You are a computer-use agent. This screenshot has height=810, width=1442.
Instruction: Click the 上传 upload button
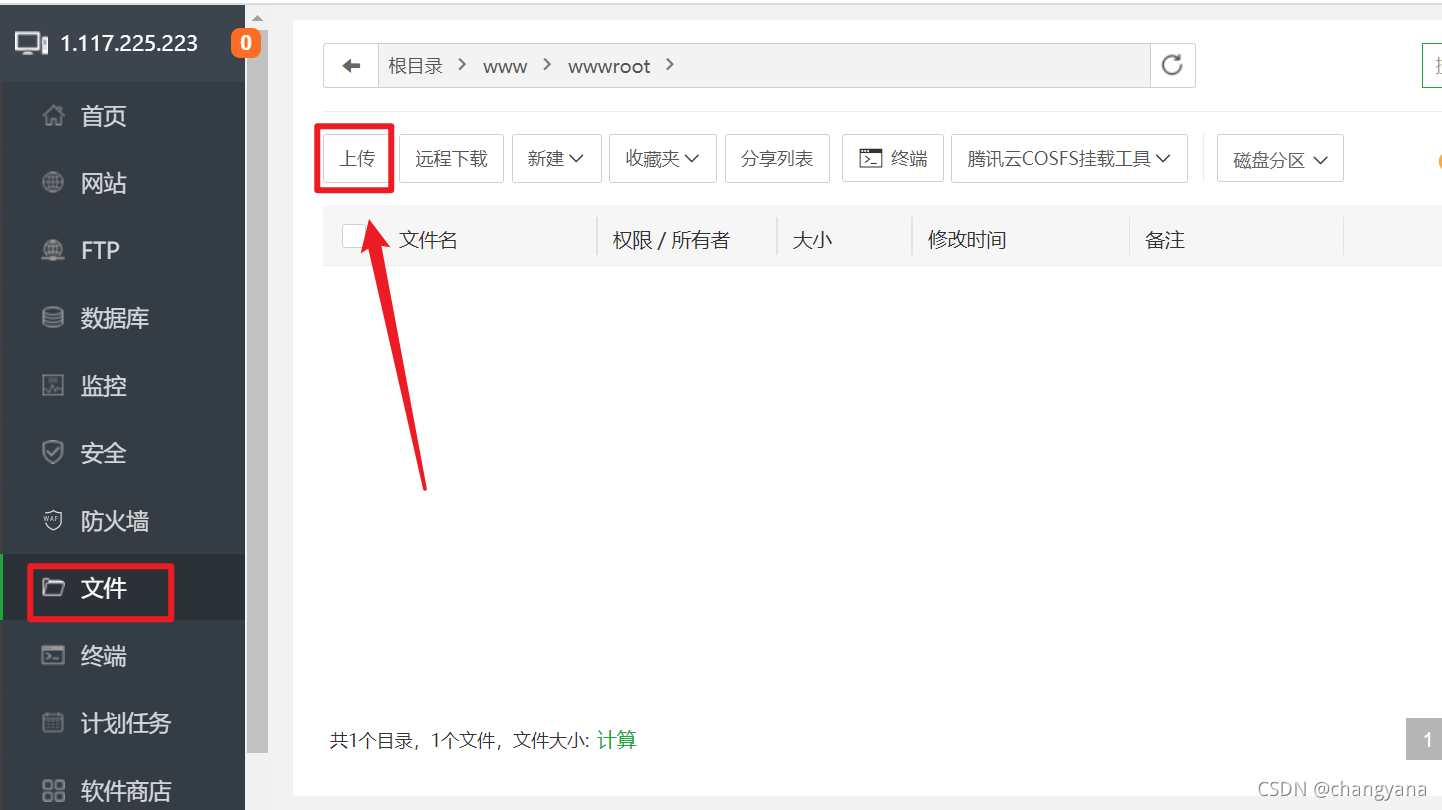[357, 158]
